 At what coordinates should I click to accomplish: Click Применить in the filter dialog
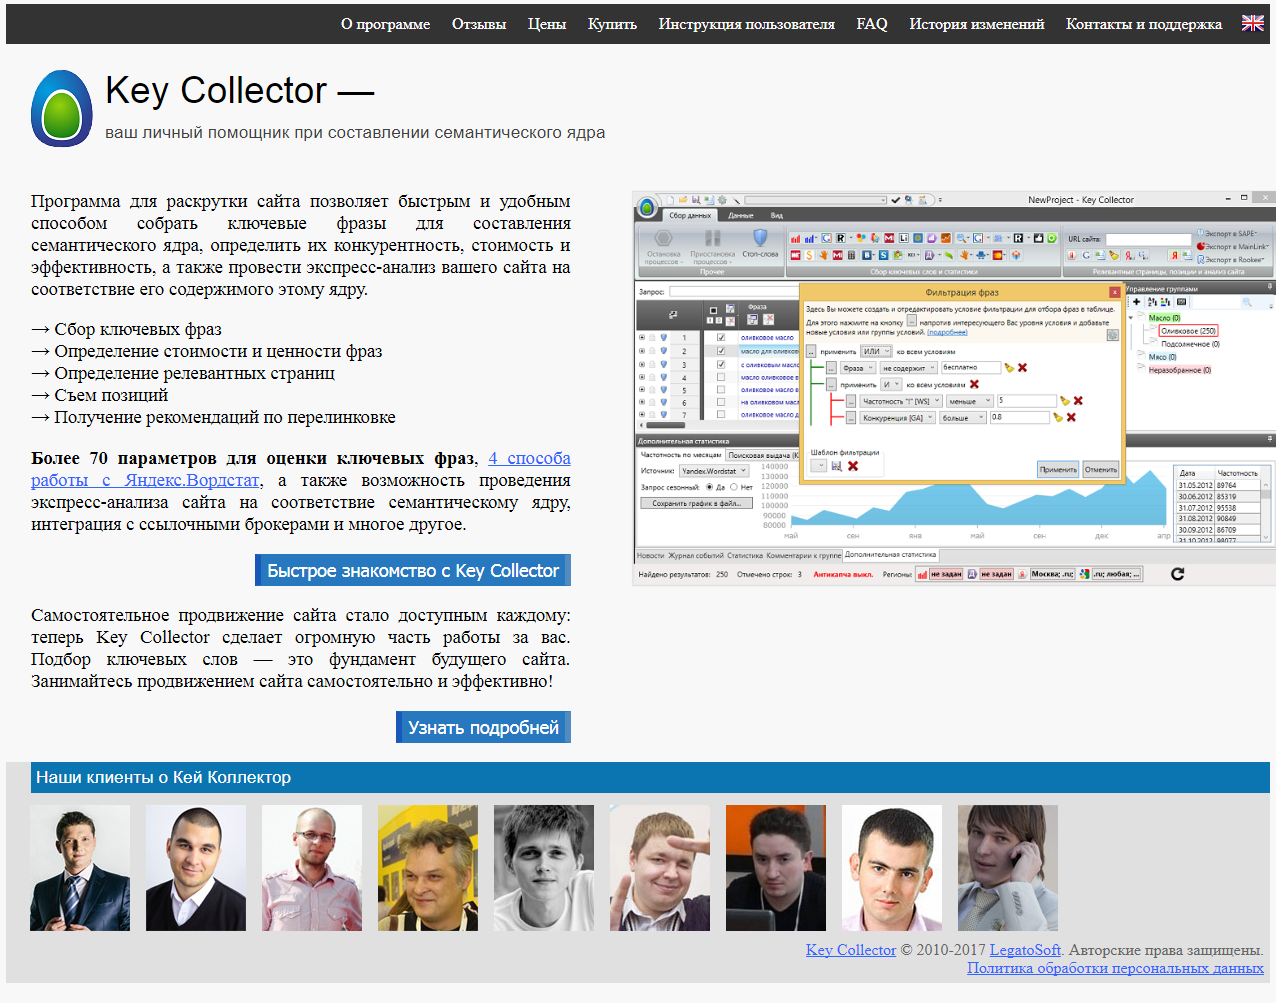point(1058,468)
